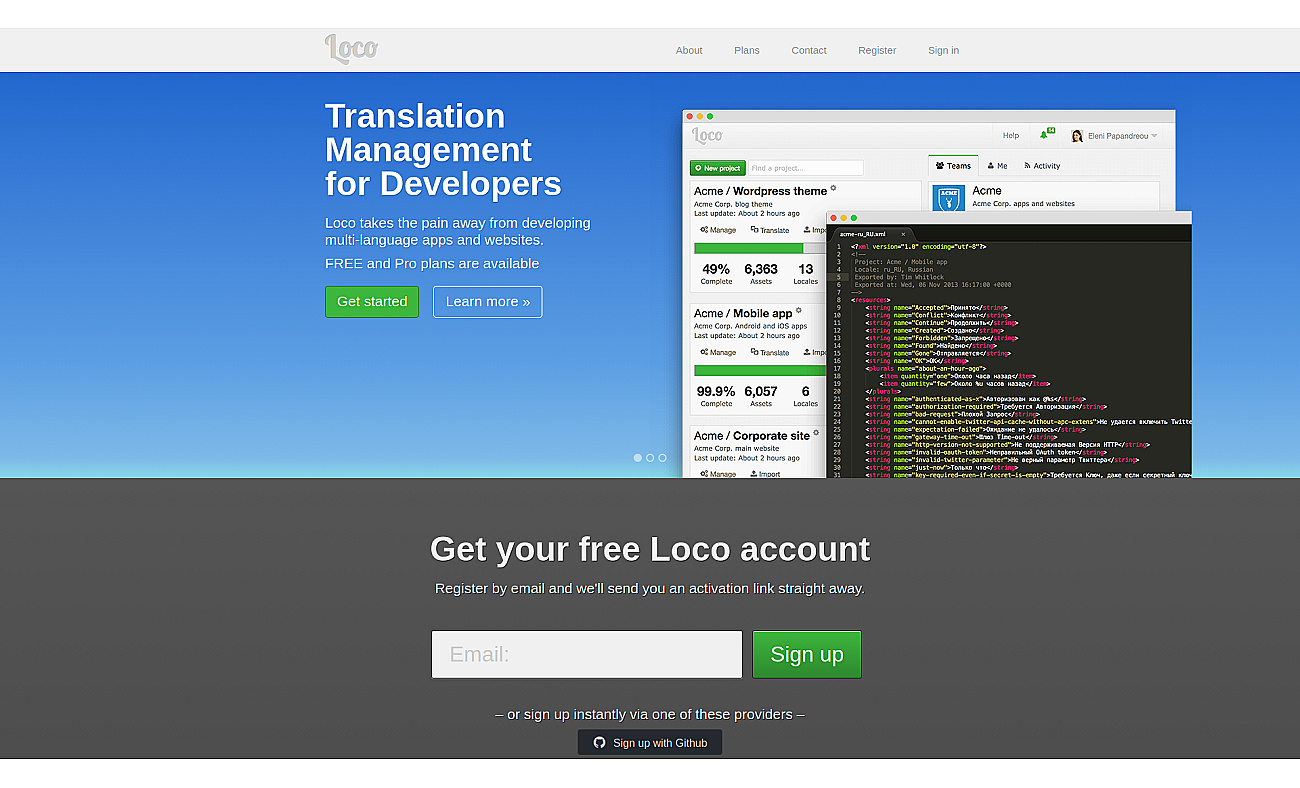Click Manage under Acme / Wordpress theme

(718, 230)
